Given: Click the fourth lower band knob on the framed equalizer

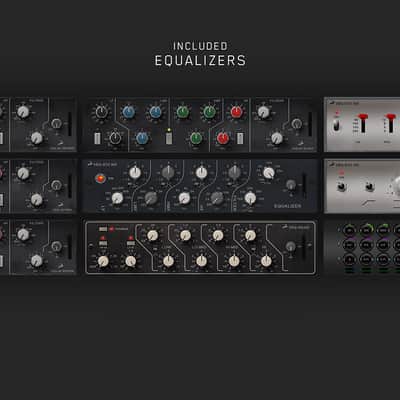Looking at the screenshot, I should pyautogui.click(x=266, y=261).
